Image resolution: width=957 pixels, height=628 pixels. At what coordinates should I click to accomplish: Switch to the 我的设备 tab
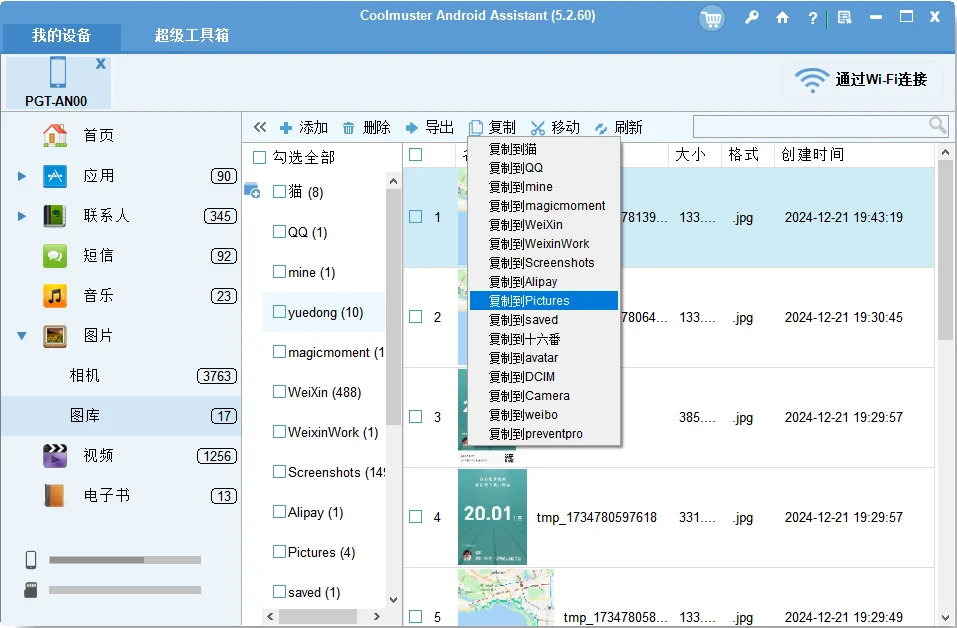coord(62,36)
